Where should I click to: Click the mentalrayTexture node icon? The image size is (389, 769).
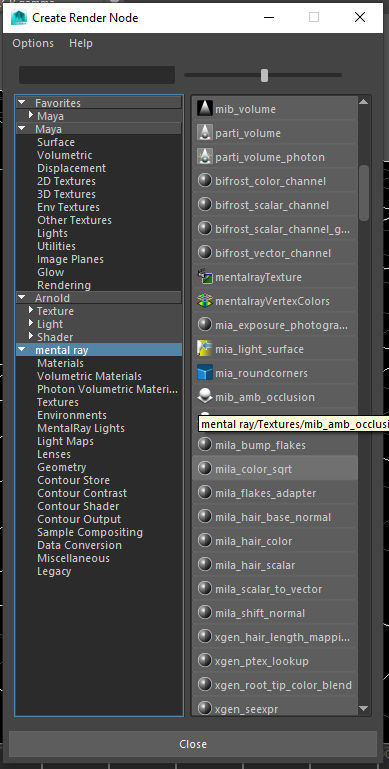[x=205, y=277]
